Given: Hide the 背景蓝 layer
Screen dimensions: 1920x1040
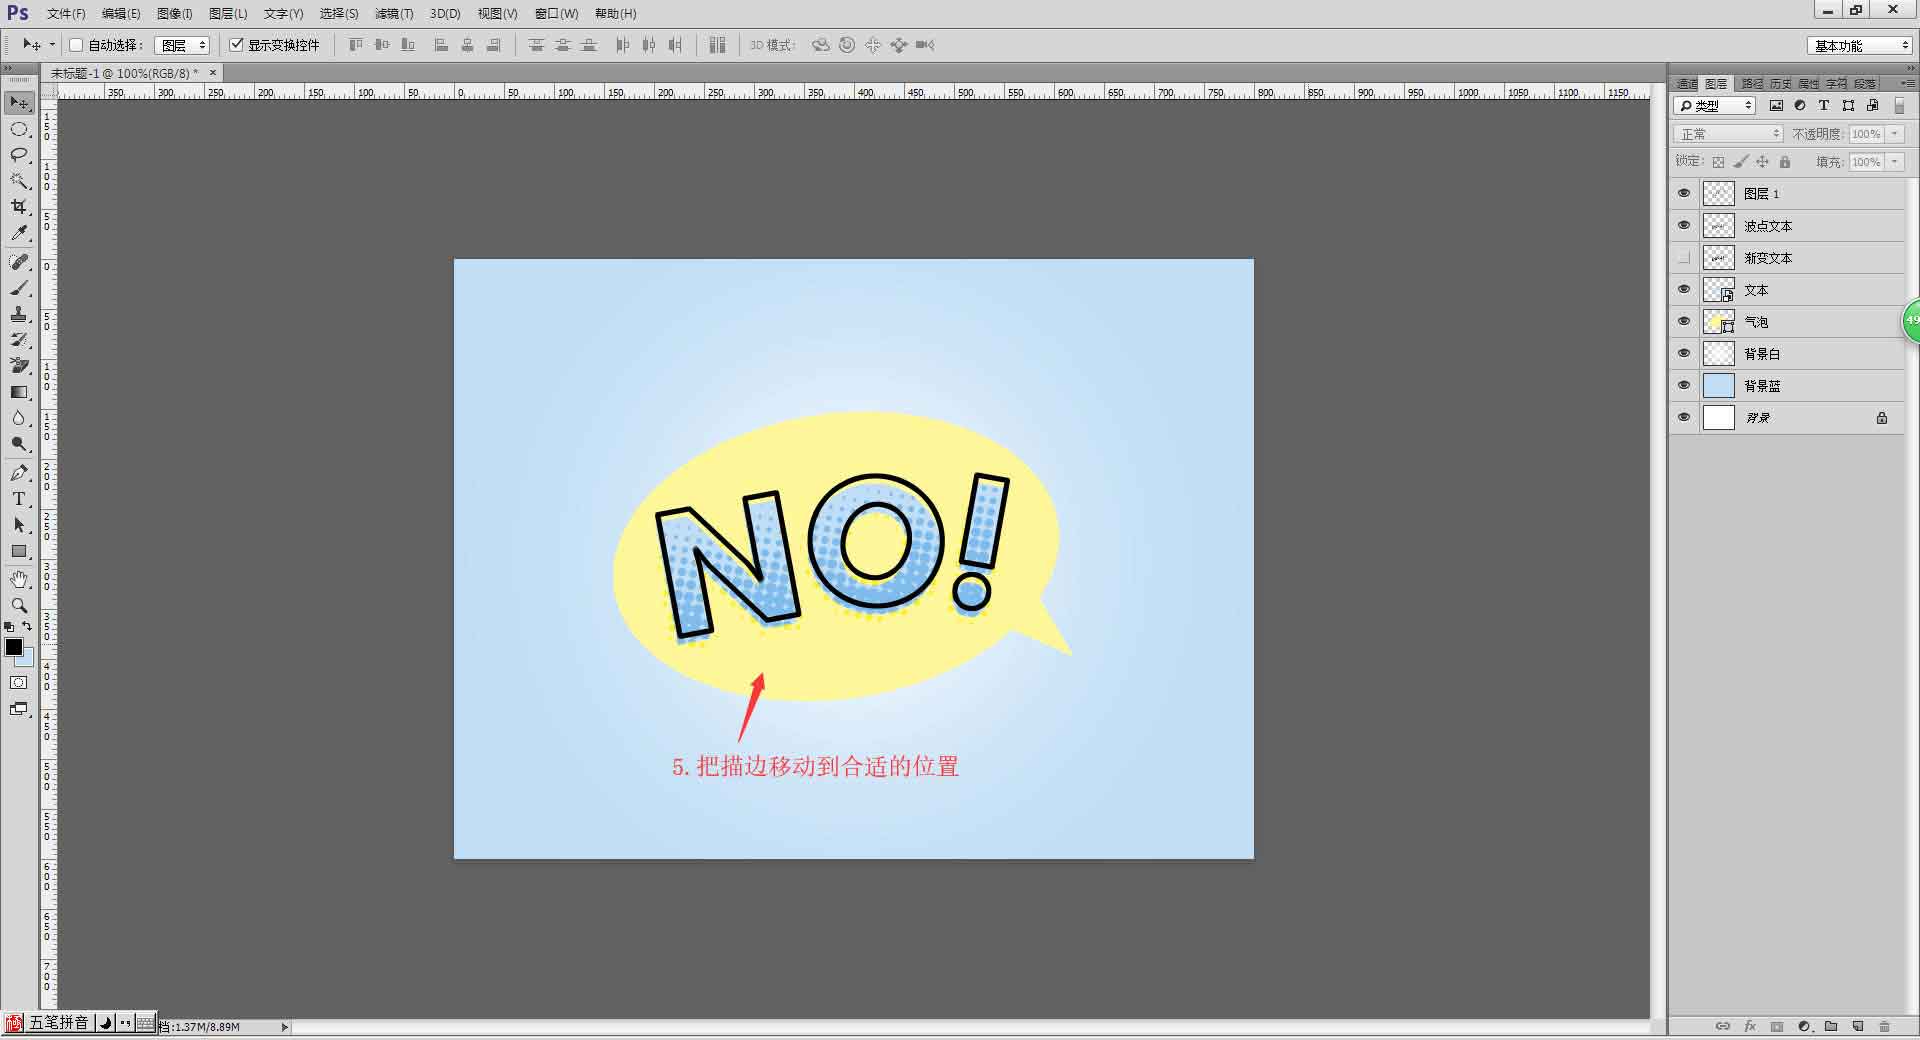Looking at the screenshot, I should 1684,385.
